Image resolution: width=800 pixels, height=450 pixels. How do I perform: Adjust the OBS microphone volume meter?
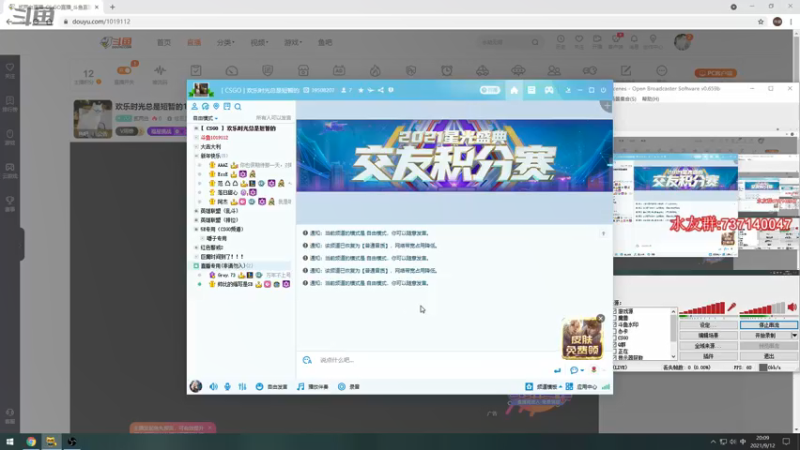tap(702, 308)
